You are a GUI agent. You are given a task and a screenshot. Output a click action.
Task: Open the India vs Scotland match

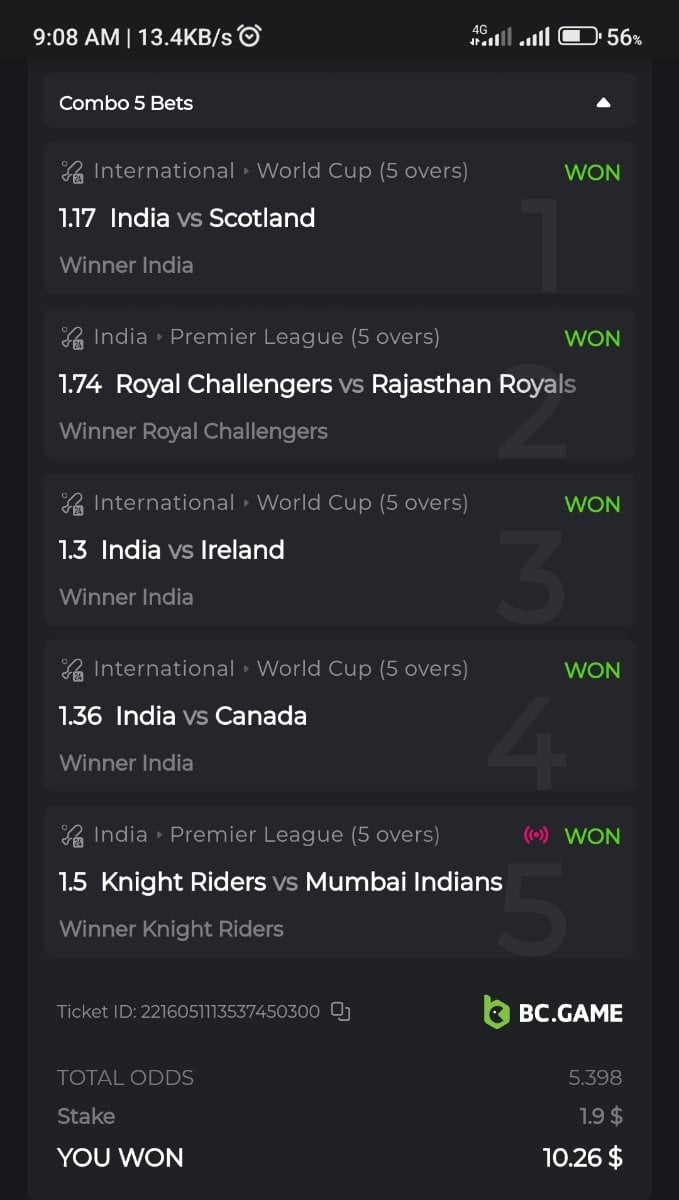[x=212, y=218]
